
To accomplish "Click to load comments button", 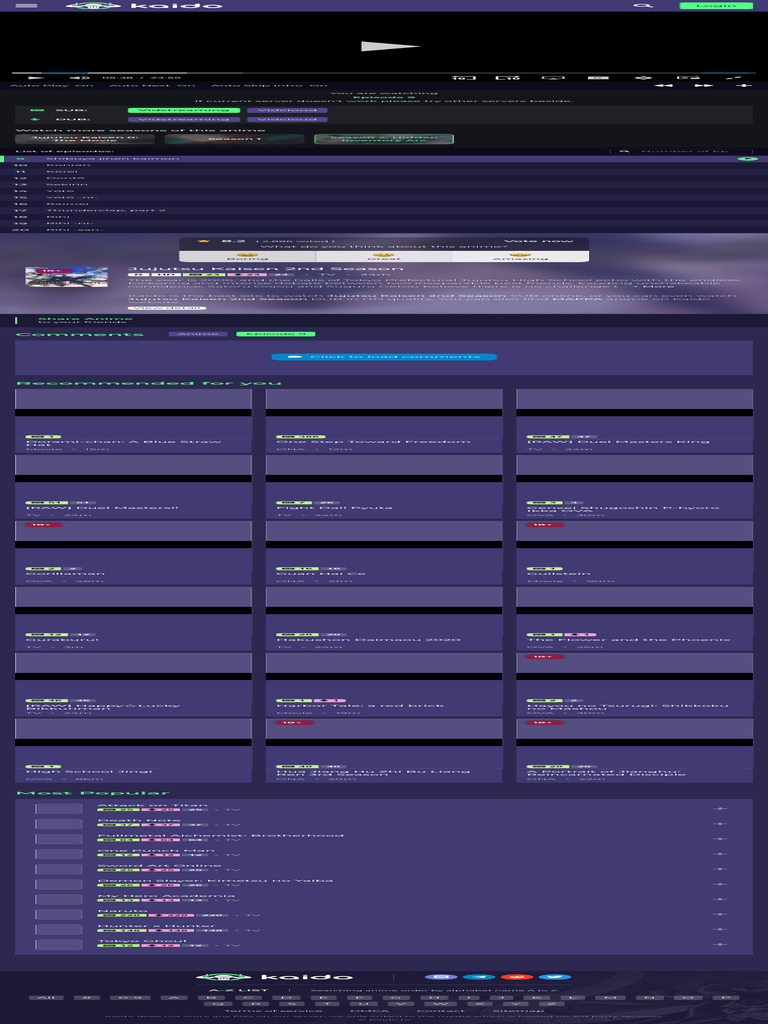I will point(384,357).
